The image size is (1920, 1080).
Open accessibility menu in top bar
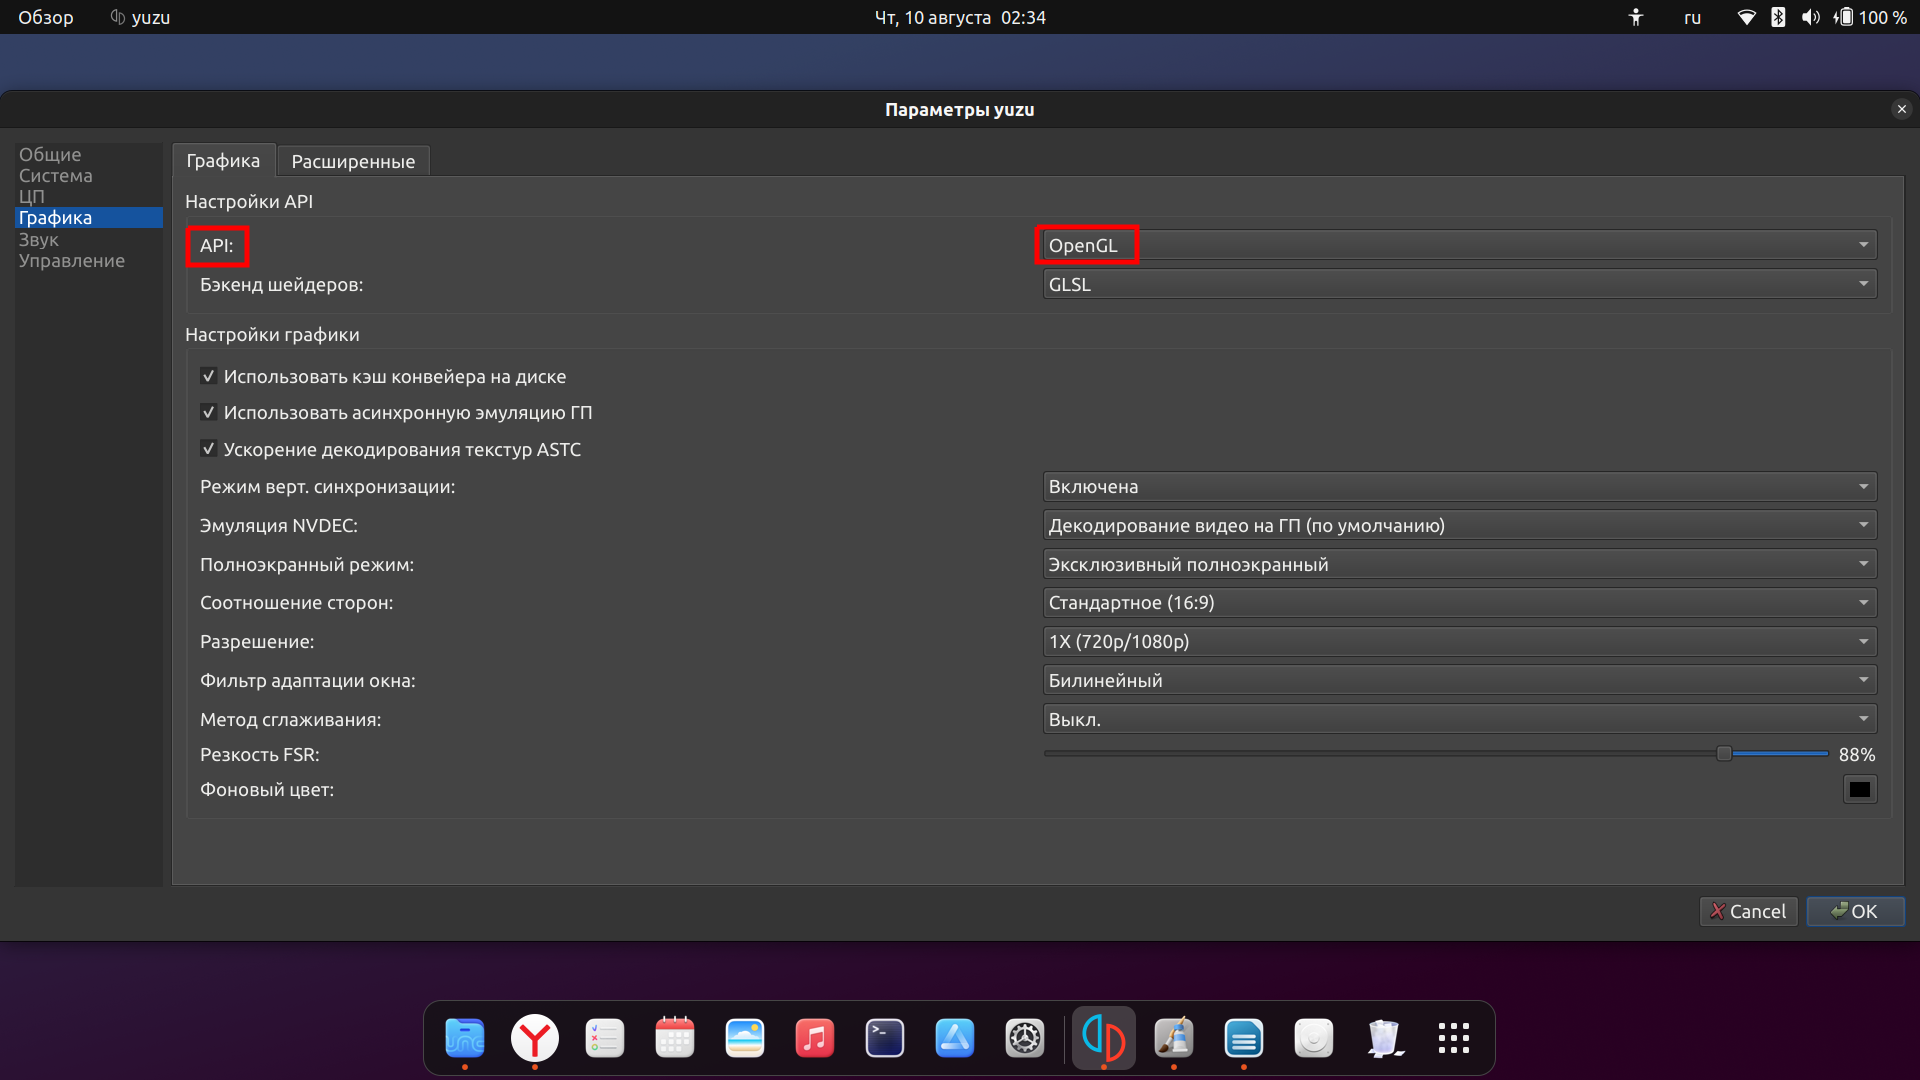[x=1636, y=17]
